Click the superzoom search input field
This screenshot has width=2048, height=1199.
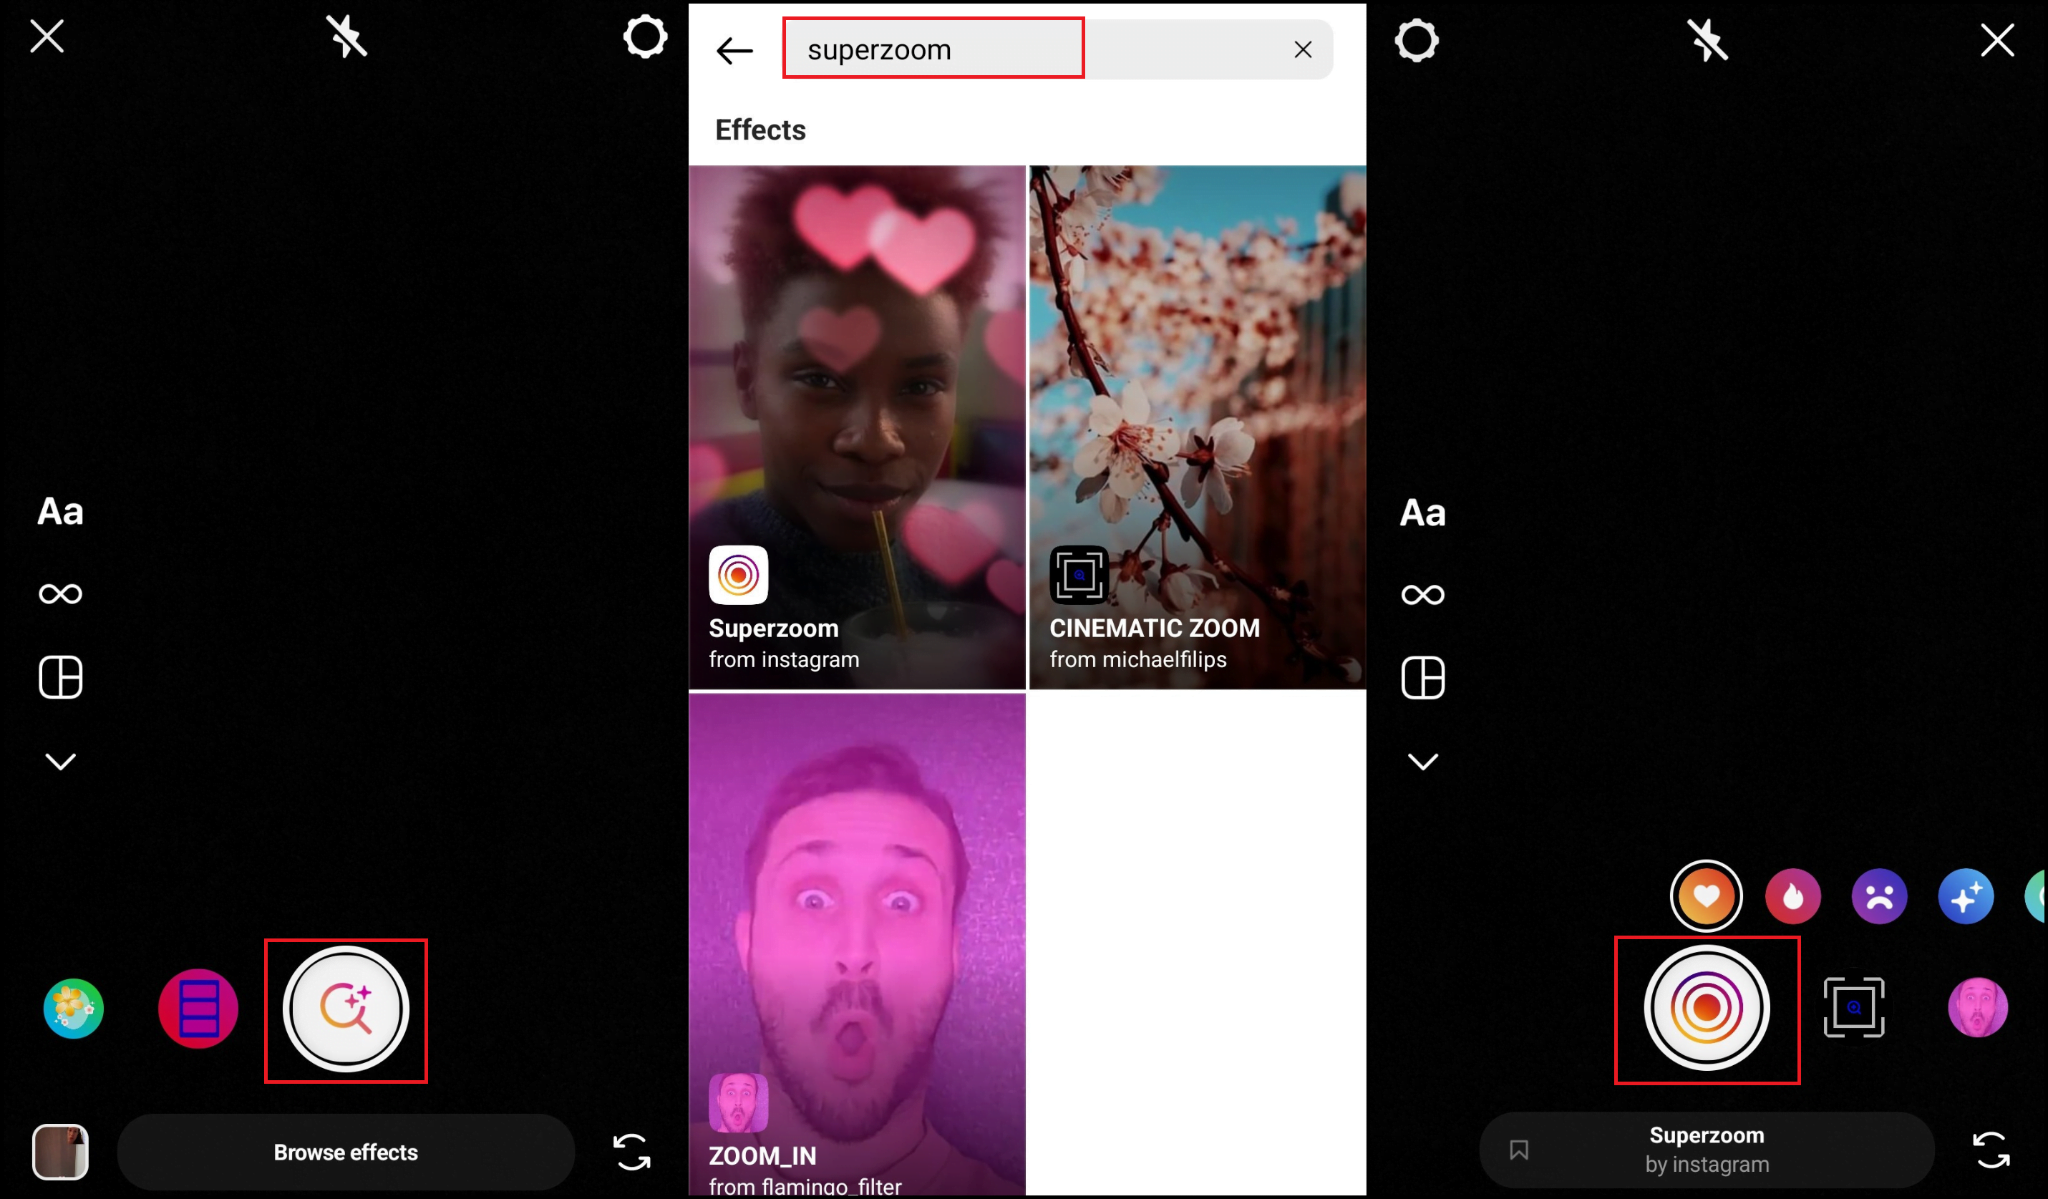[935, 49]
